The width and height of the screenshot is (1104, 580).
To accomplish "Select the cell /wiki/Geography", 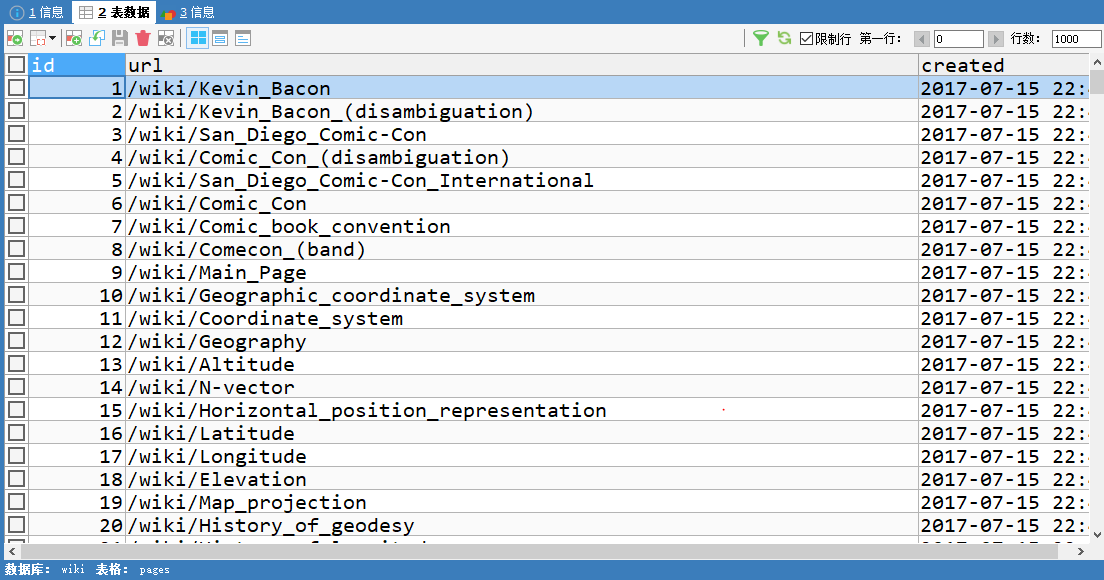I will [x=522, y=341].
